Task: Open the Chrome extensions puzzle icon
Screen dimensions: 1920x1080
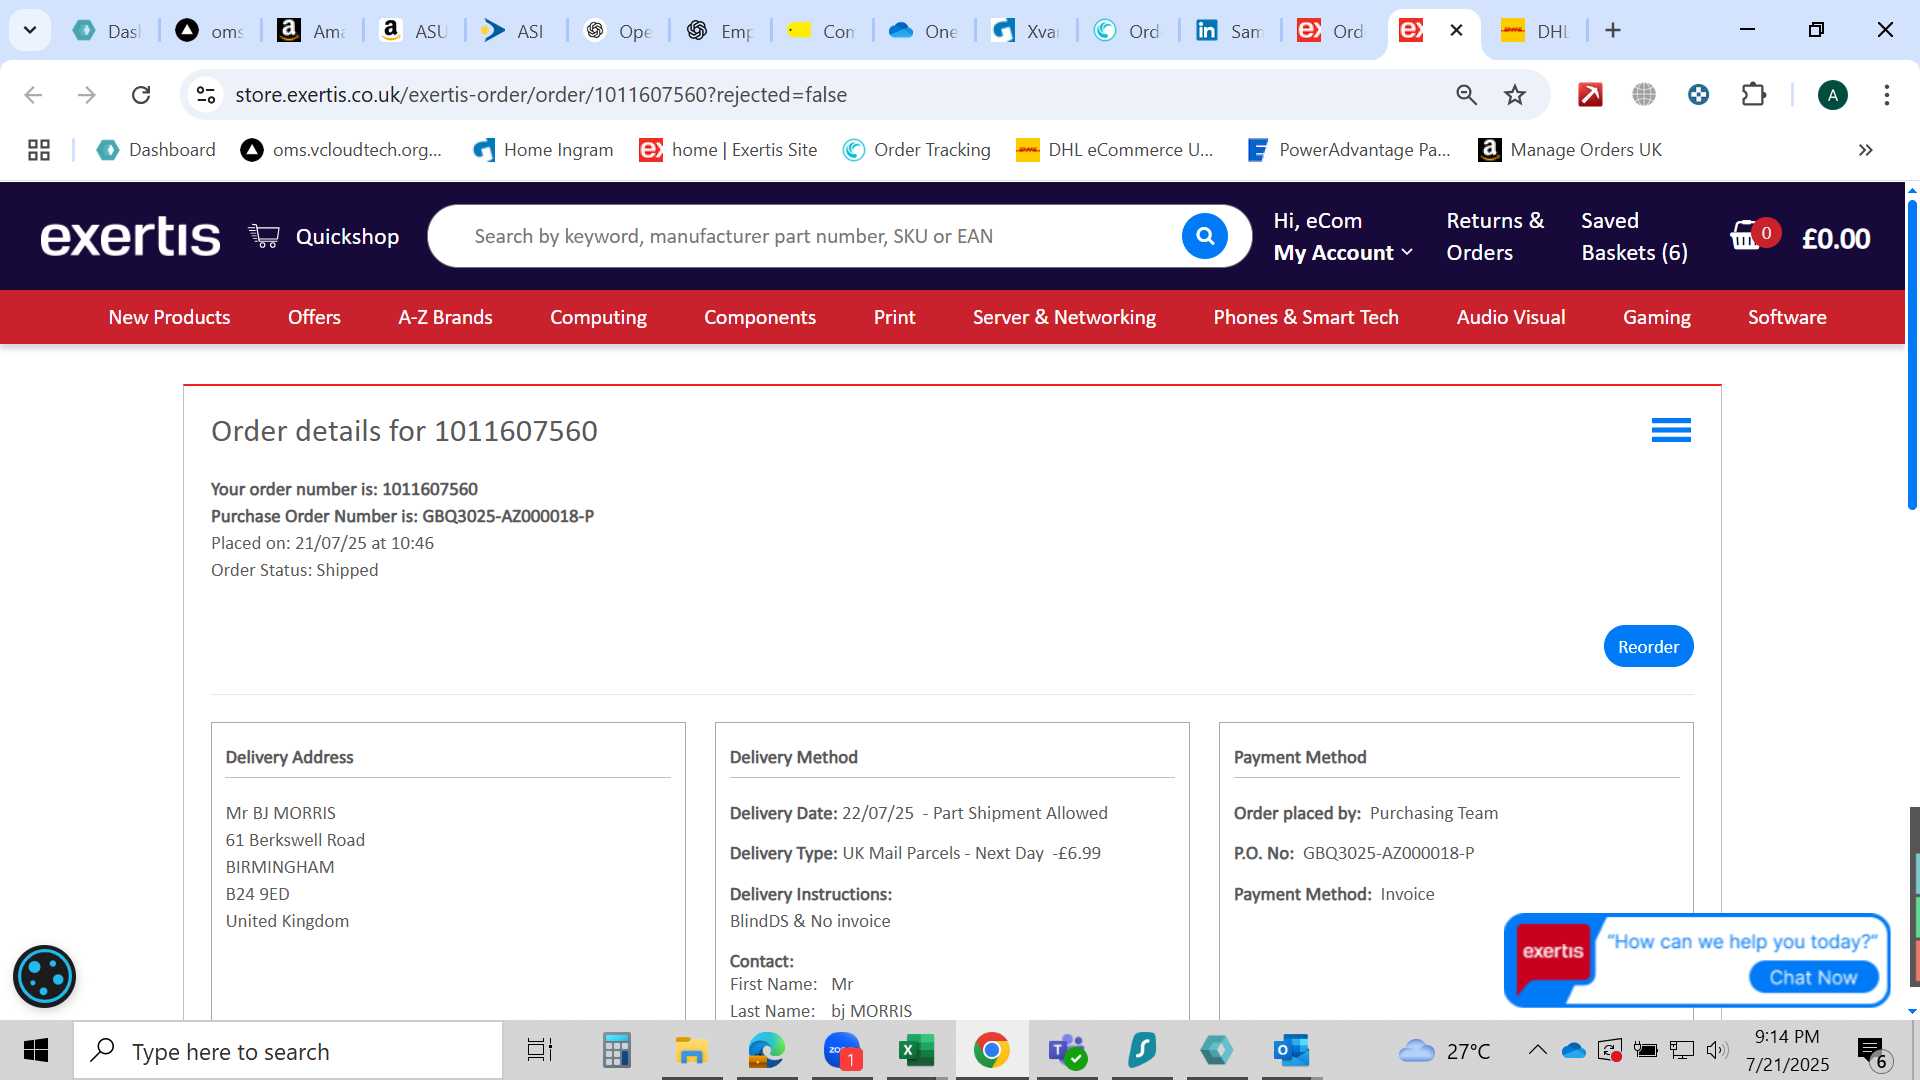Action: (1753, 95)
